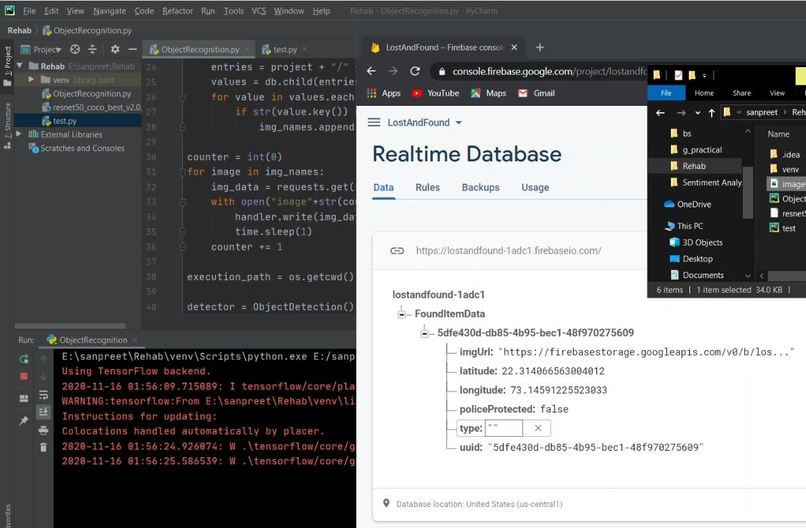Image resolution: width=806 pixels, height=528 pixels.
Task: Collapse the Rehab root project node
Action: click(x=20, y=66)
